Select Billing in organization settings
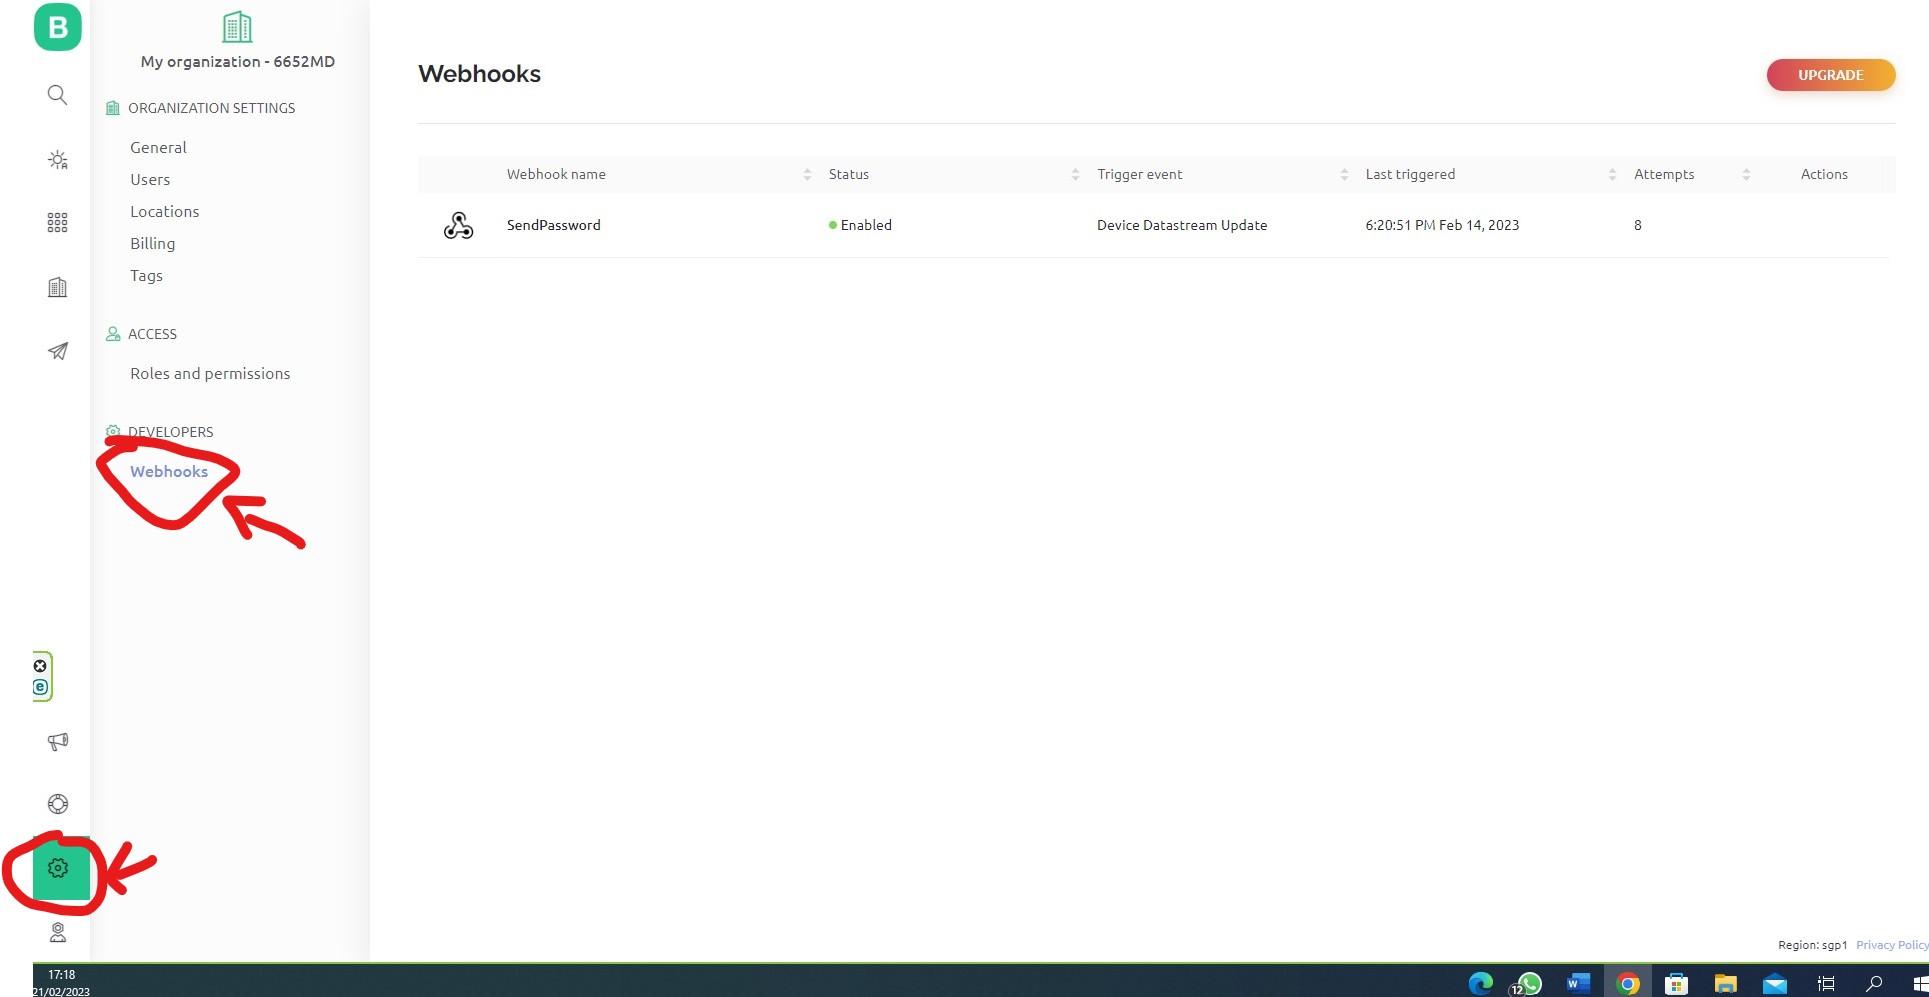 pyautogui.click(x=152, y=243)
